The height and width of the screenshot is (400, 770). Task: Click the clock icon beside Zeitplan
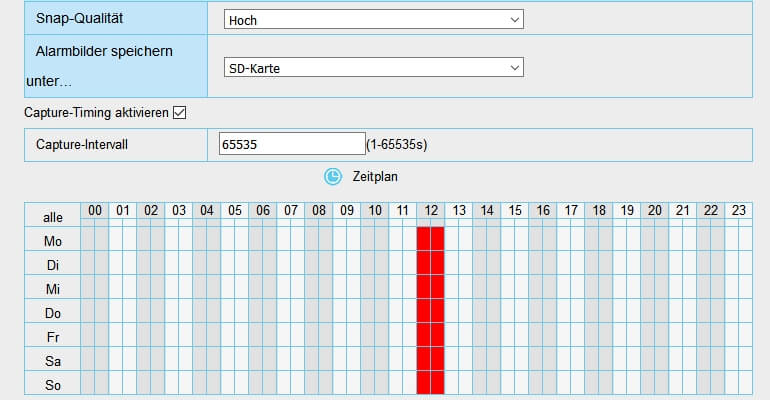point(332,176)
